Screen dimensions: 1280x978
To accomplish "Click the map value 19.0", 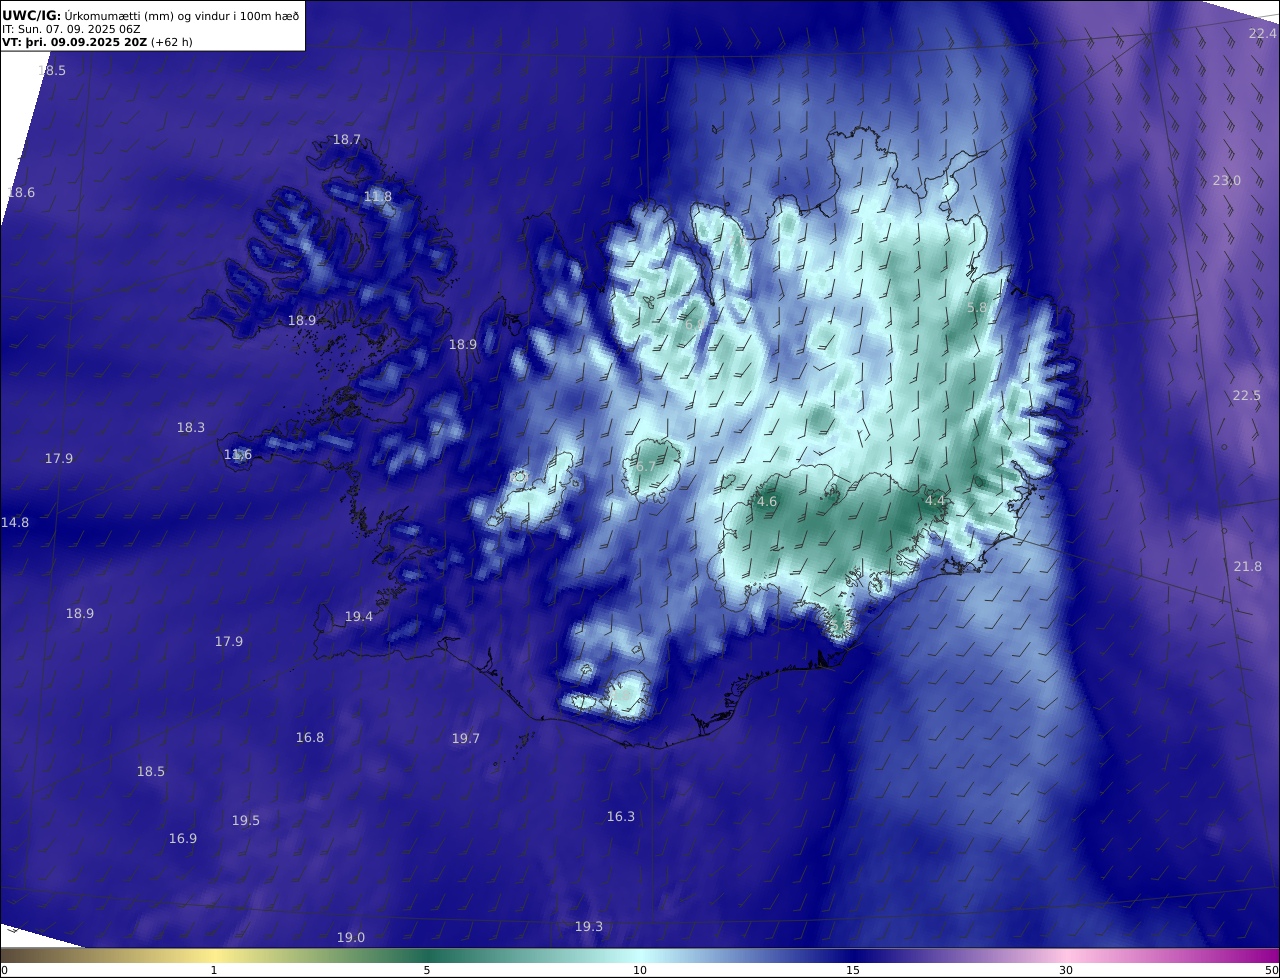I will coord(351,938).
